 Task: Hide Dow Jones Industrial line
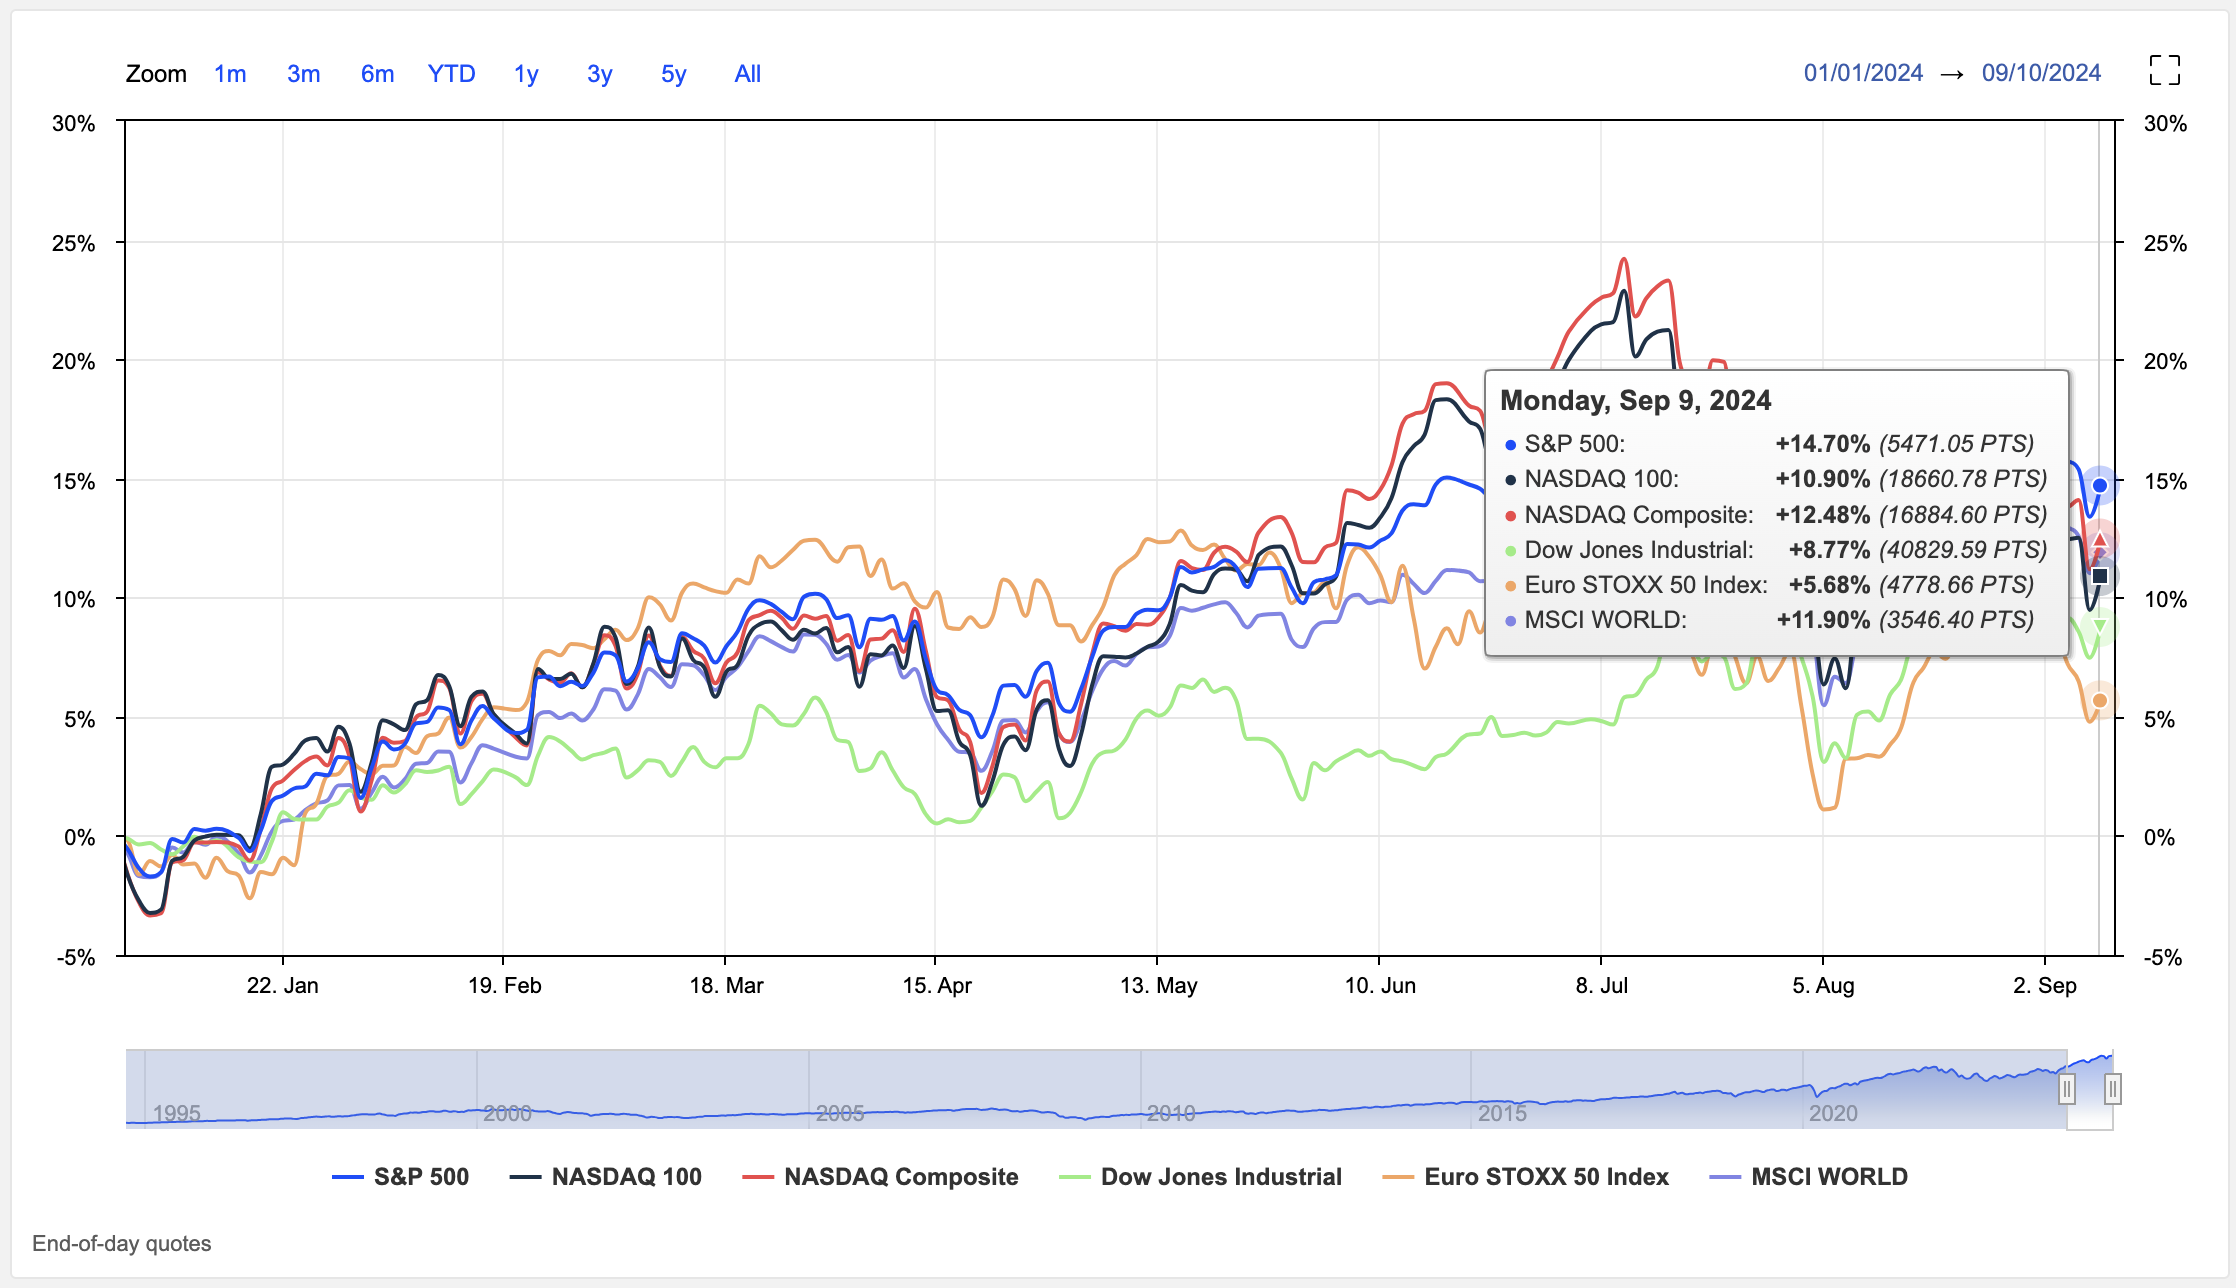coord(1220,1177)
